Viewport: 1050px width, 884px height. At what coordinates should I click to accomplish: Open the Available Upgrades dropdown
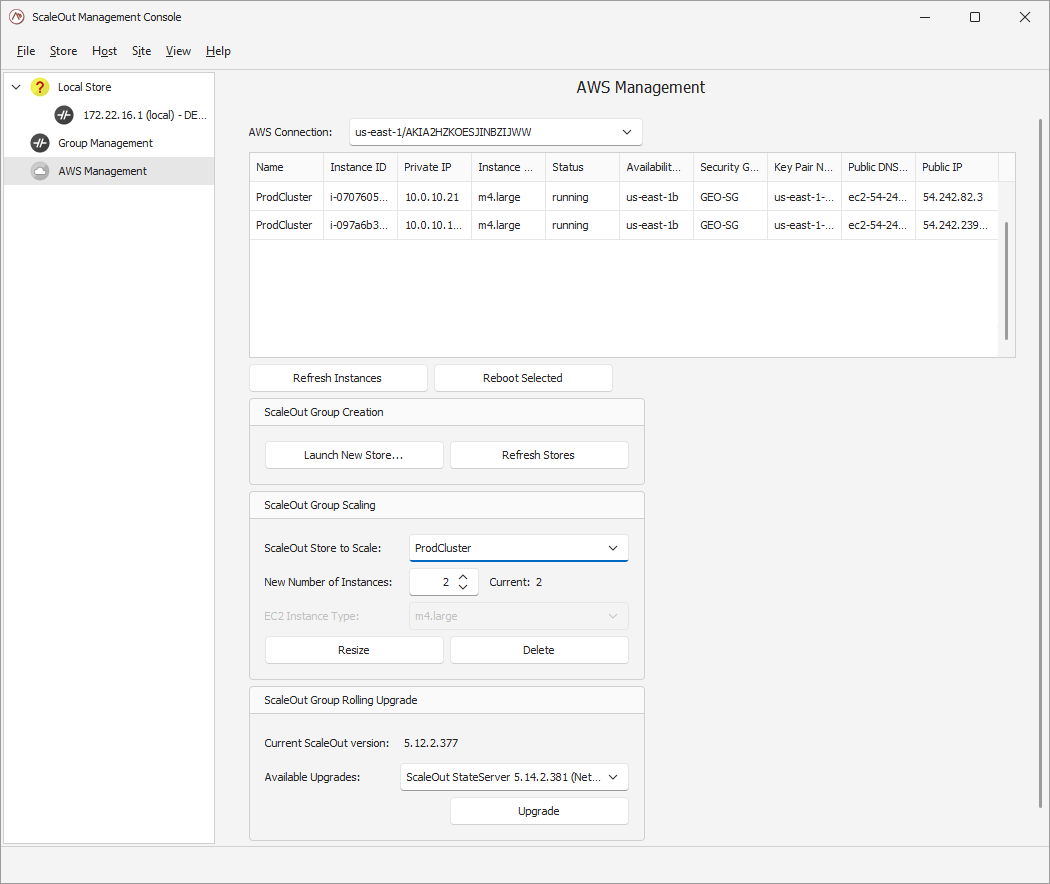pos(514,777)
